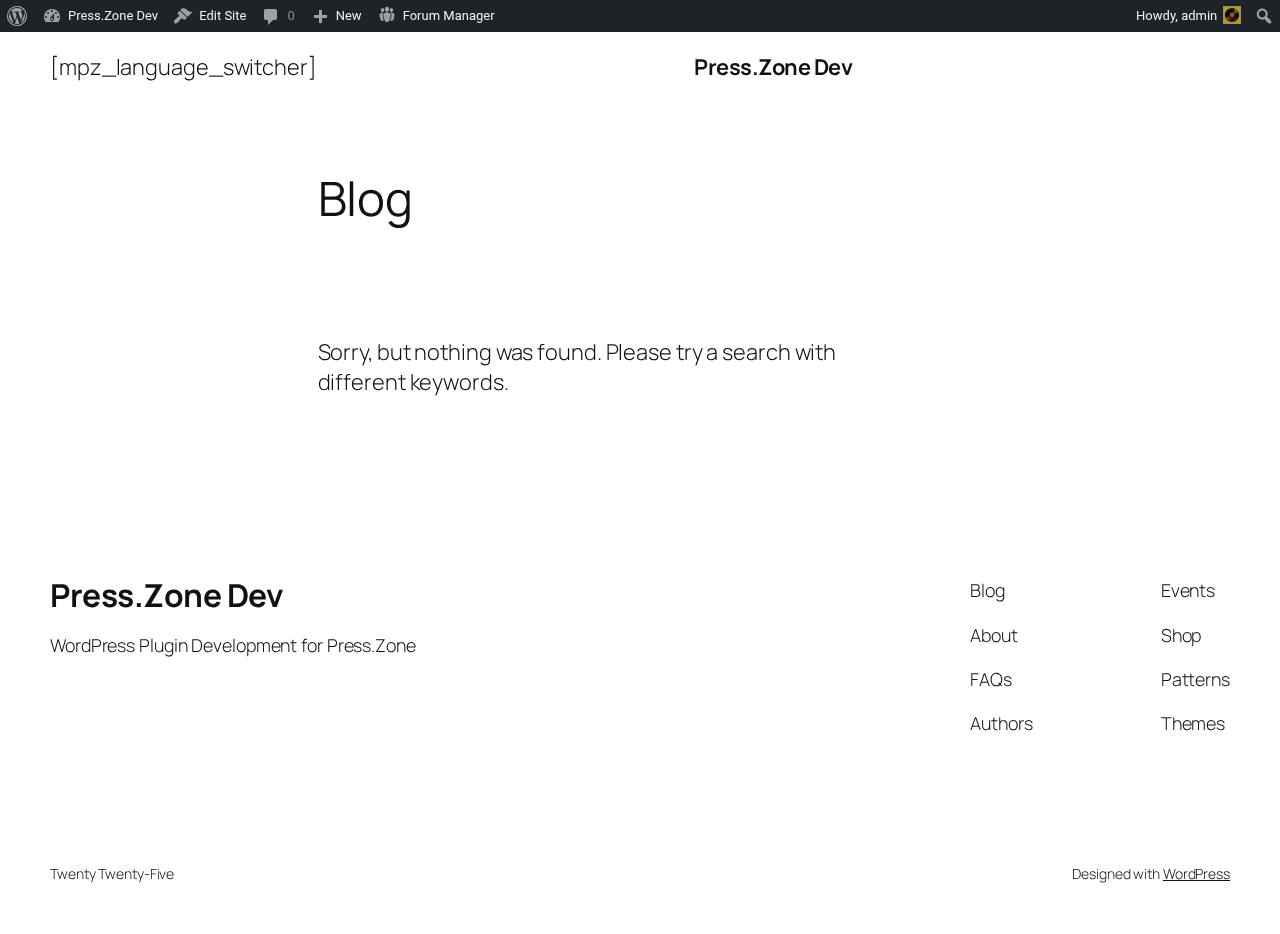The width and height of the screenshot is (1280, 934).
Task: Open the Blog footer link
Action: 987,591
